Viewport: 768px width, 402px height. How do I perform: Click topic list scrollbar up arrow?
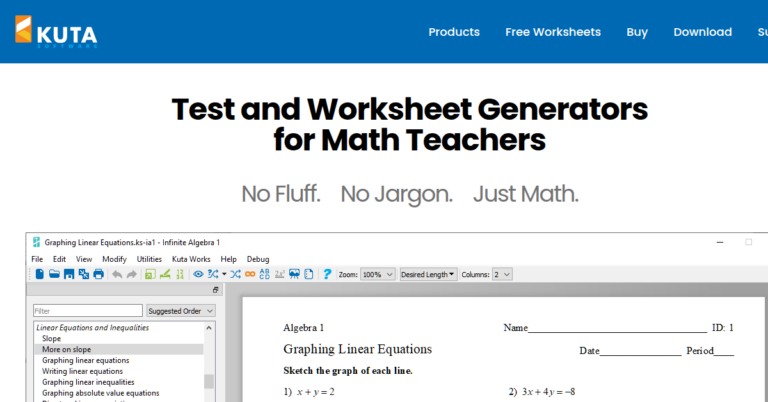209,328
